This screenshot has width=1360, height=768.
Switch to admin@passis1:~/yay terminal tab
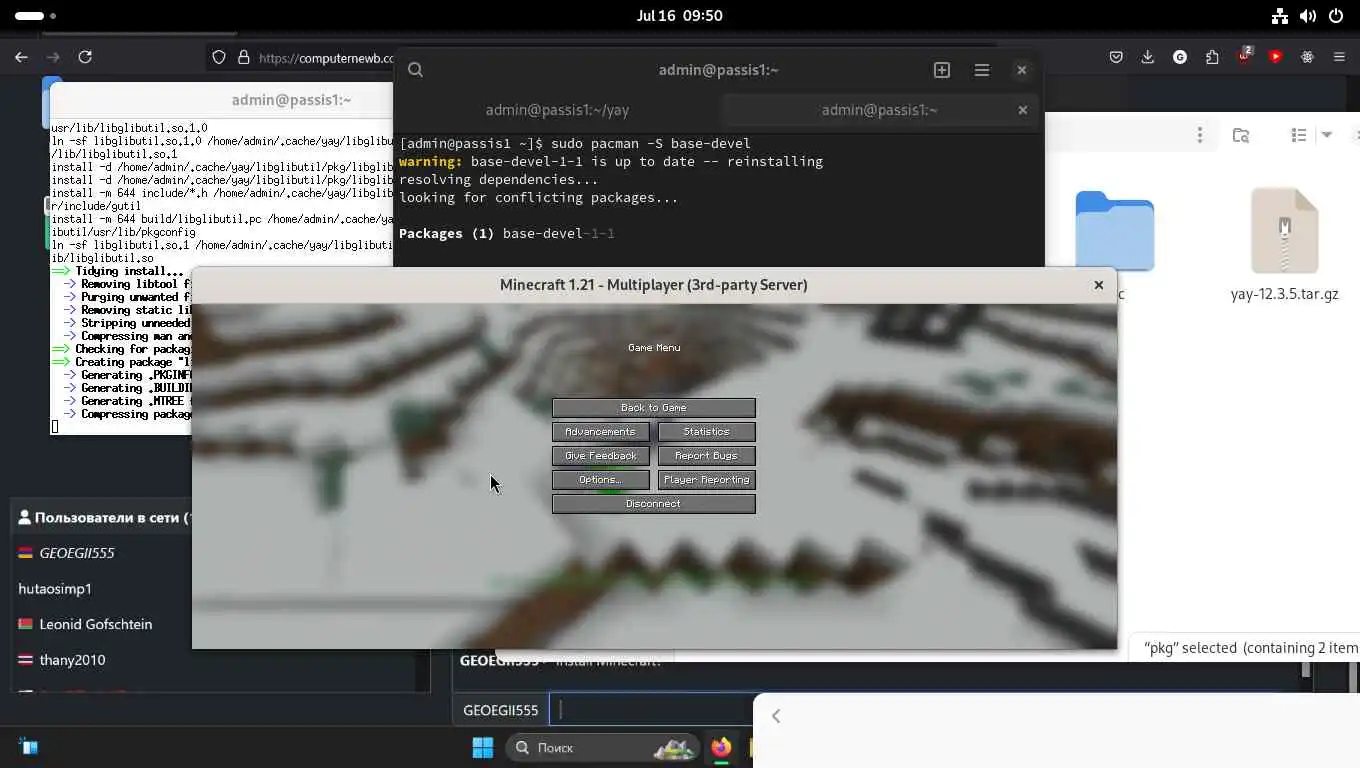pos(557,110)
